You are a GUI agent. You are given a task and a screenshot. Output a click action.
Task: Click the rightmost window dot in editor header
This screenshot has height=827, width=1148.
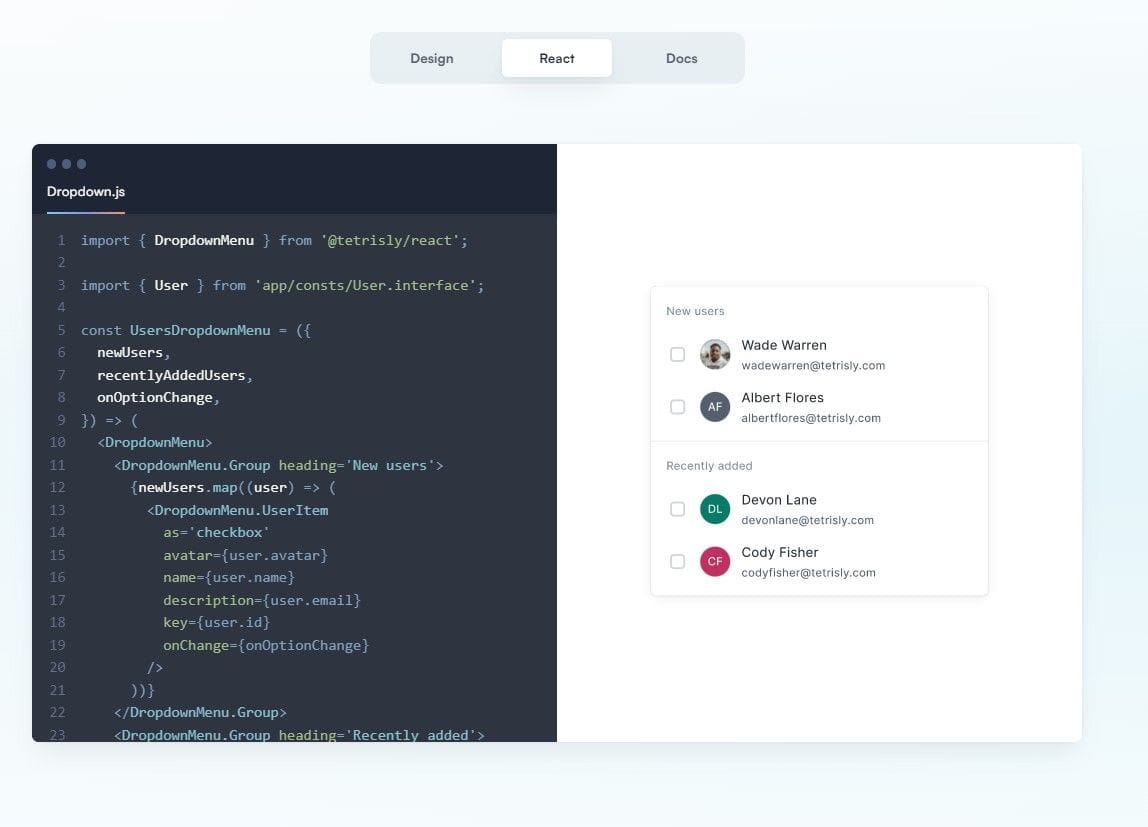coord(80,163)
